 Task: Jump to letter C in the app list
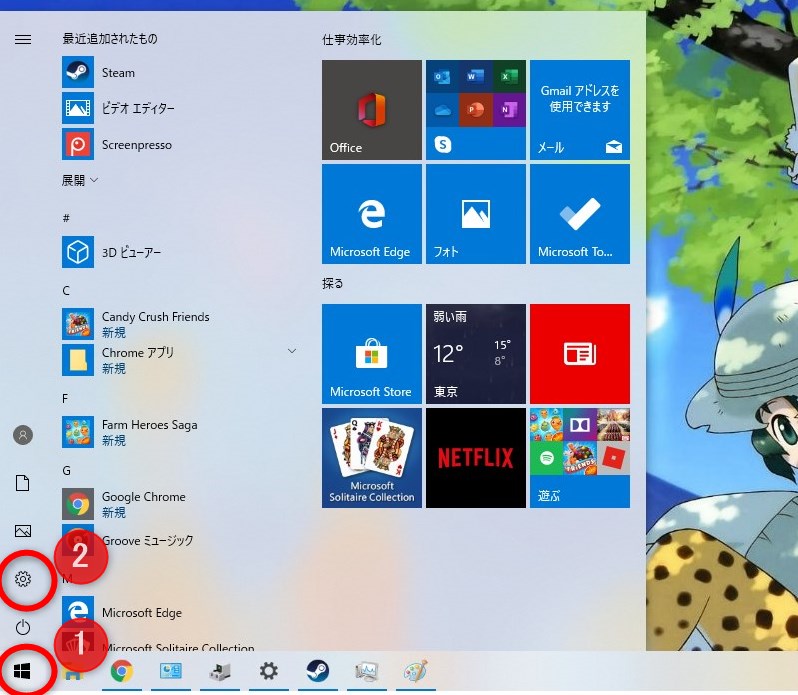click(66, 291)
